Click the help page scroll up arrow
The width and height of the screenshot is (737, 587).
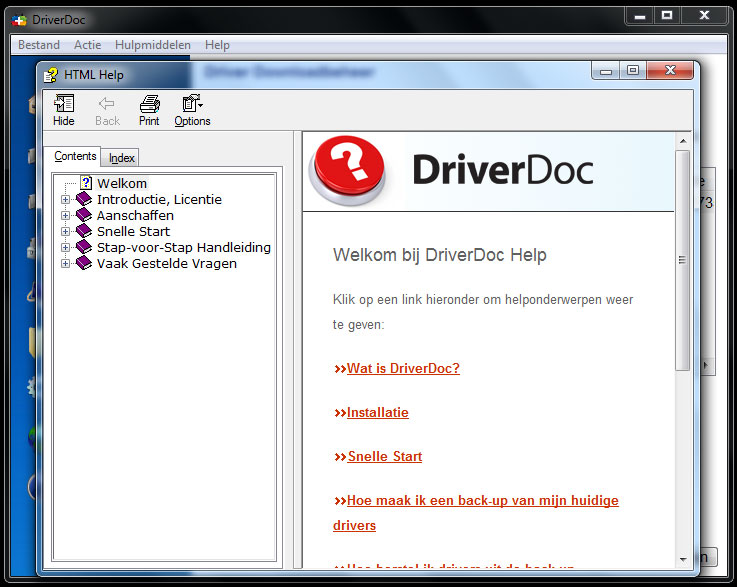click(683, 141)
